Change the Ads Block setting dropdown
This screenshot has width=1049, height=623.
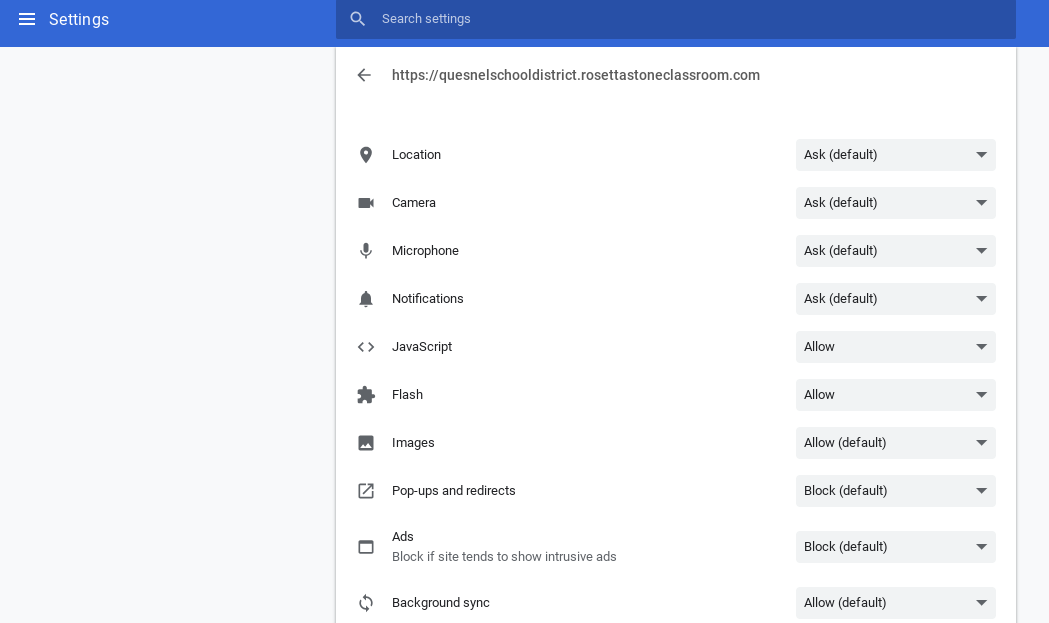(895, 547)
